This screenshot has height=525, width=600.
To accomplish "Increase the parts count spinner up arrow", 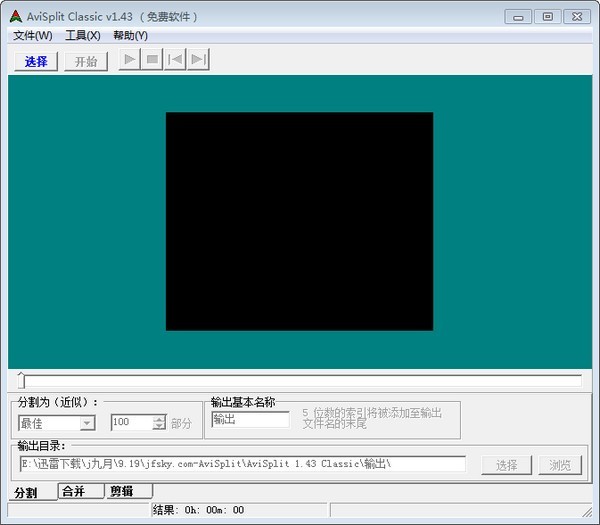I will click(x=159, y=419).
